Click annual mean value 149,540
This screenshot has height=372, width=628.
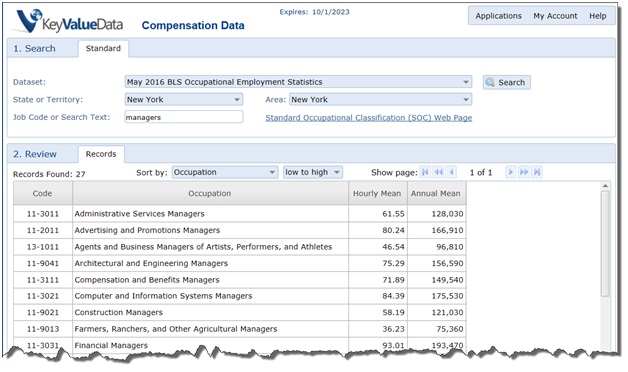coord(447,280)
